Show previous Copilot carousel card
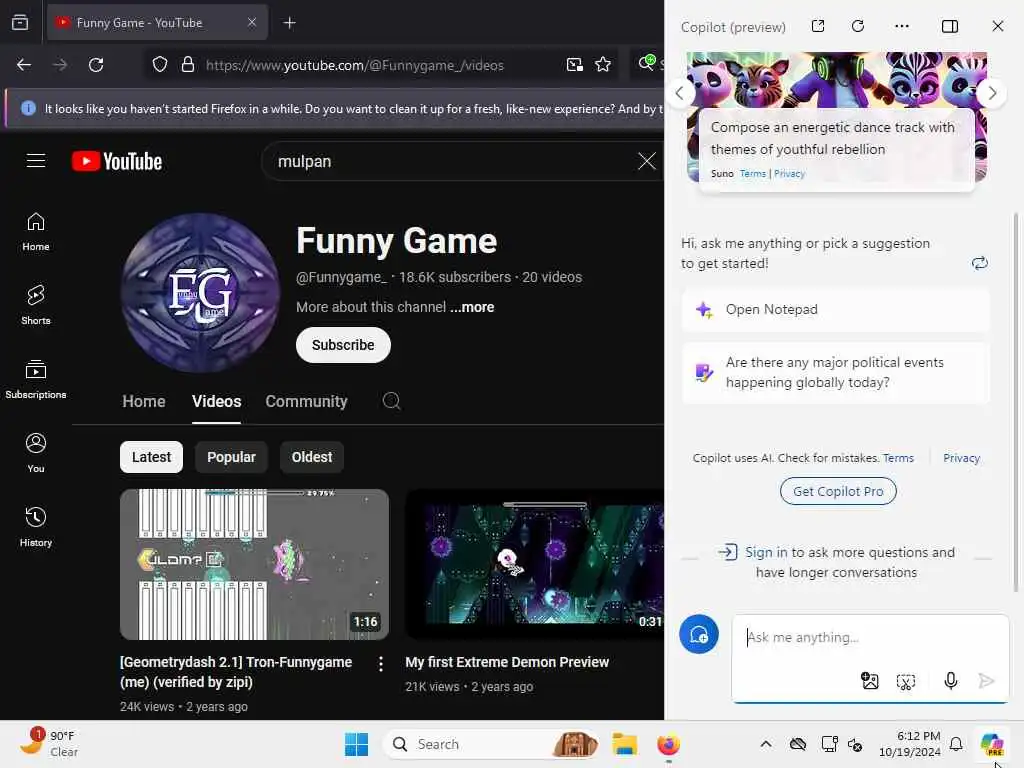 [680, 93]
